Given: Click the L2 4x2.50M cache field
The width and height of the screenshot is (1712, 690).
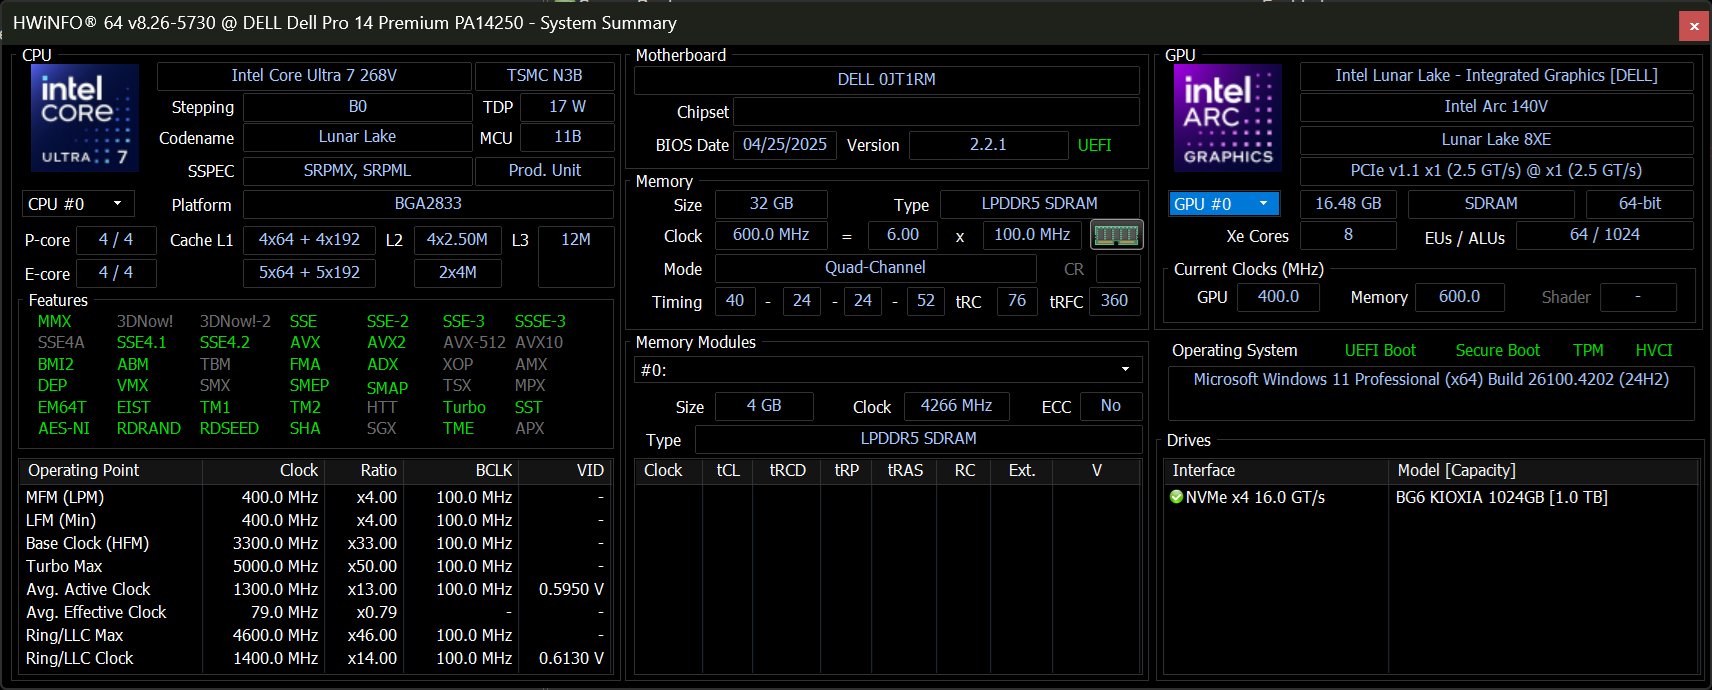Looking at the screenshot, I should tap(457, 240).
